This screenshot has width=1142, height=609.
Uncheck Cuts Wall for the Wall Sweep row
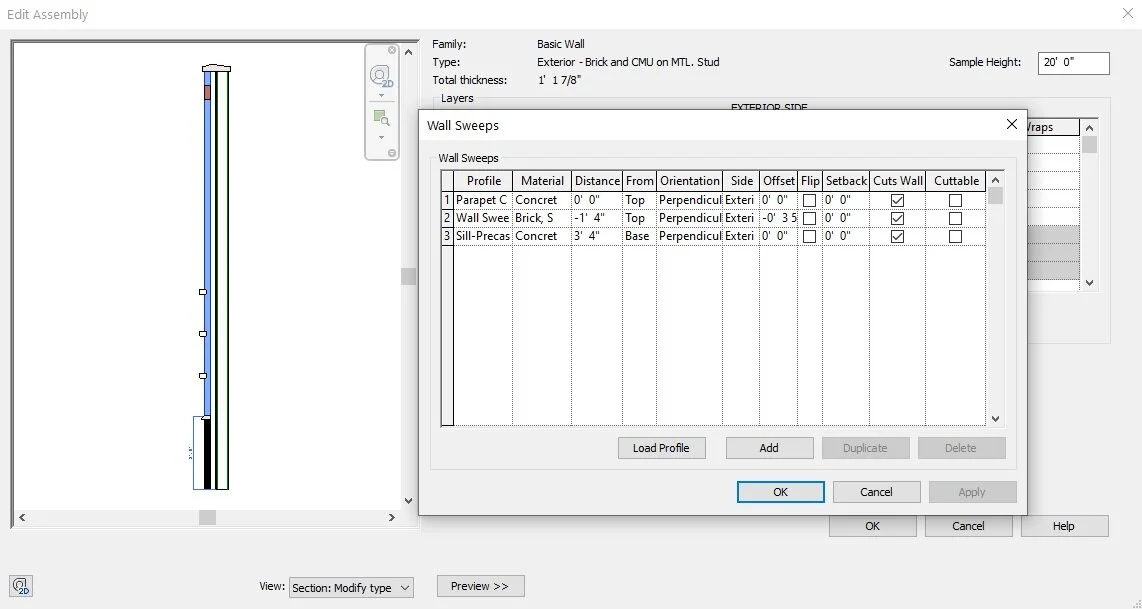coord(897,217)
